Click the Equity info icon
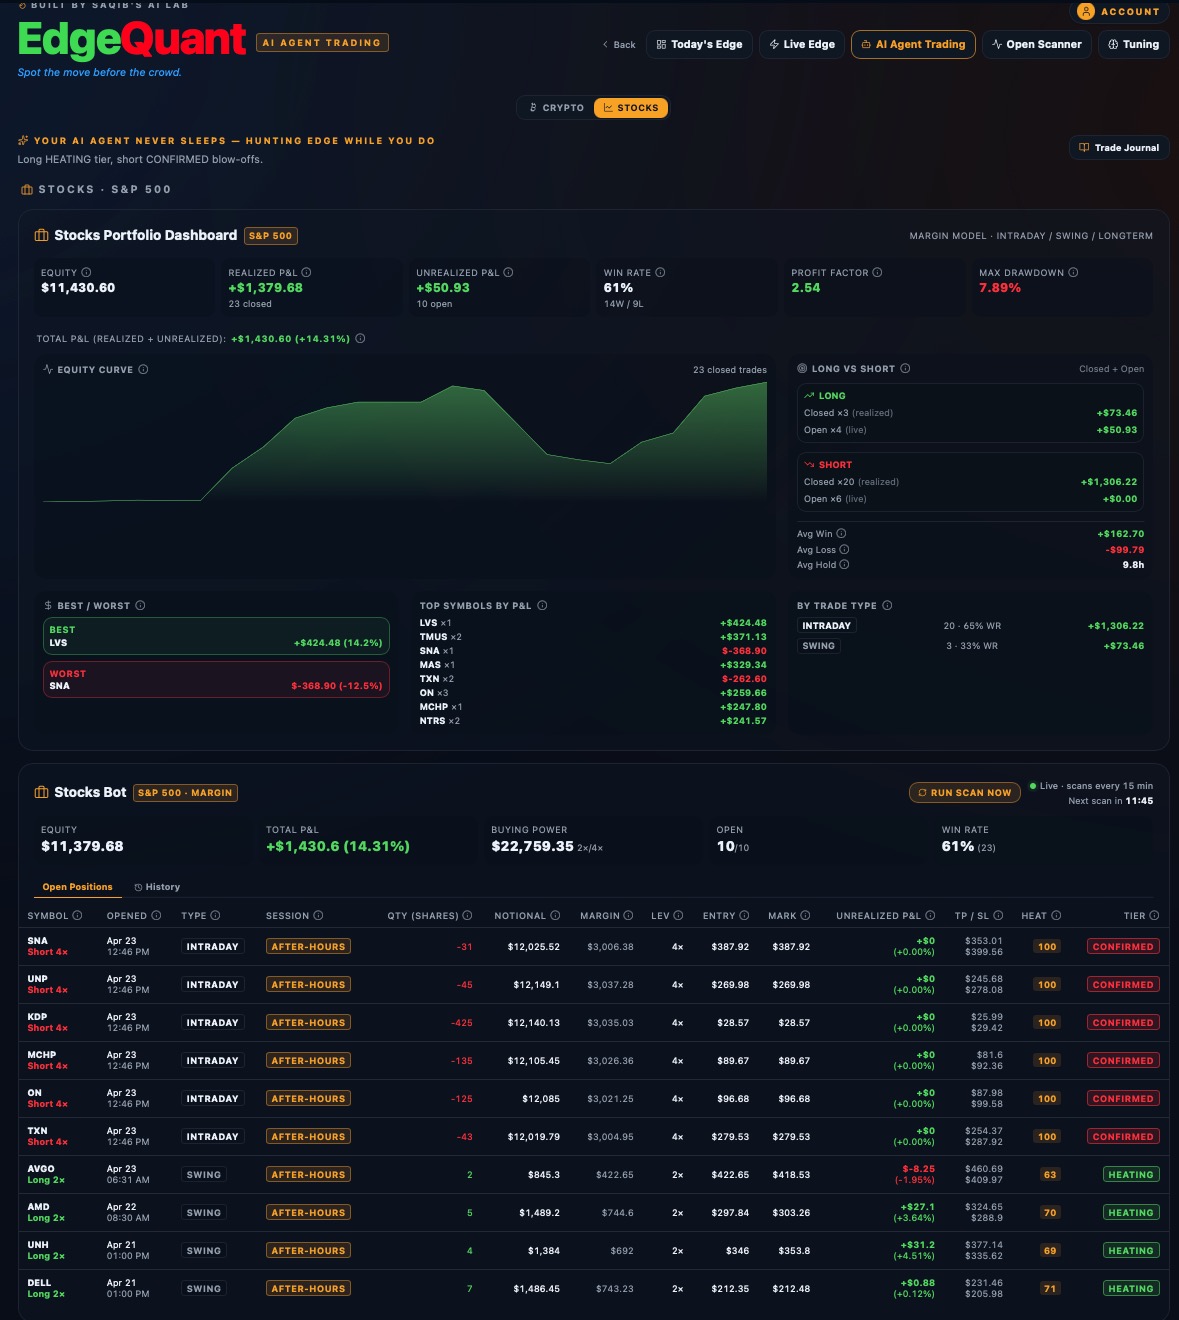1179x1320 pixels. [x=88, y=272]
